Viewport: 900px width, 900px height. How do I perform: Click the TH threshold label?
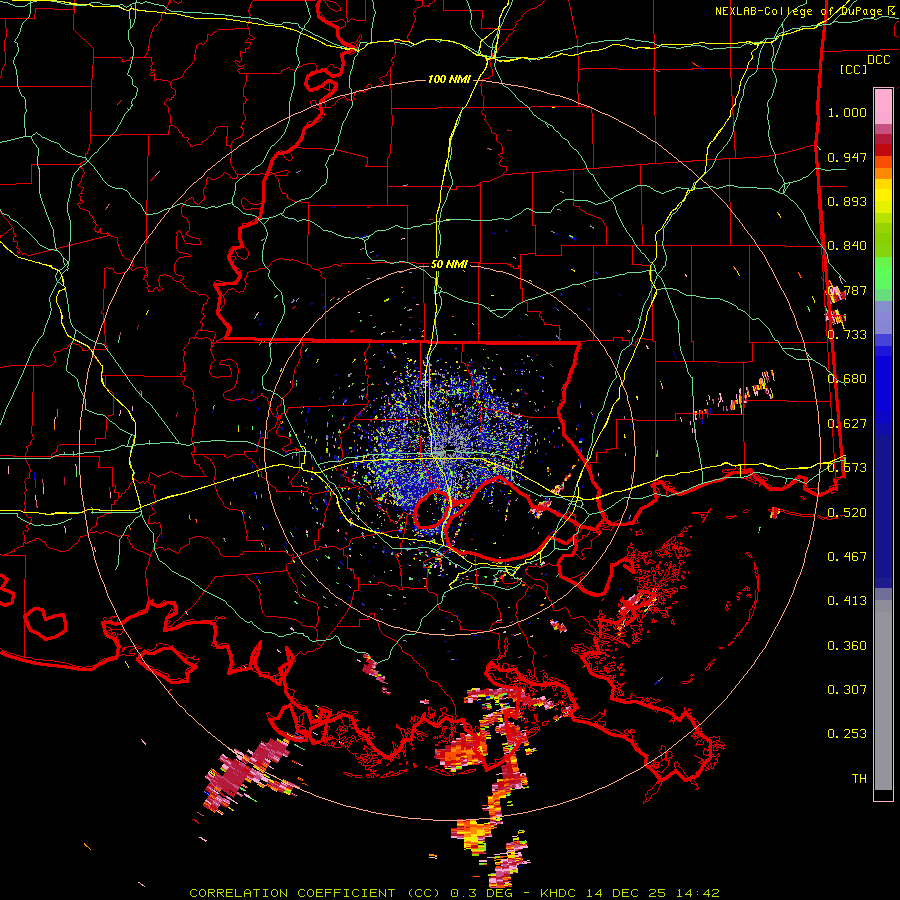(859, 779)
